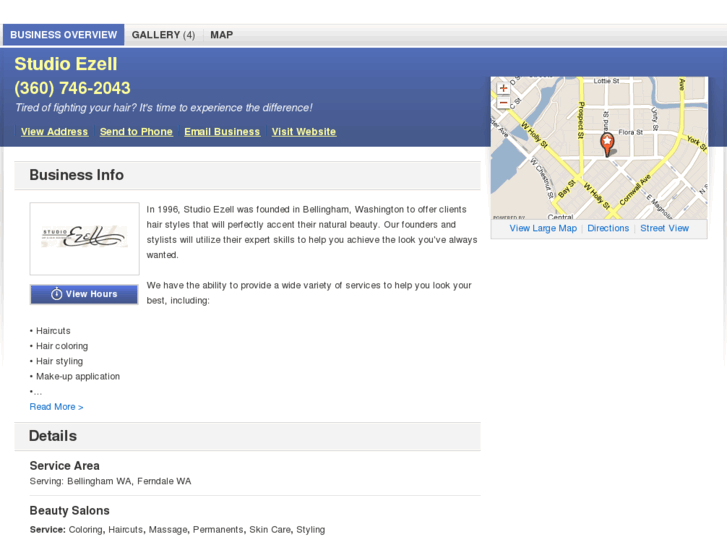Zoom in on the map with plus icon
The height and width of the screenshot is (545, 727).
(503, 88)
